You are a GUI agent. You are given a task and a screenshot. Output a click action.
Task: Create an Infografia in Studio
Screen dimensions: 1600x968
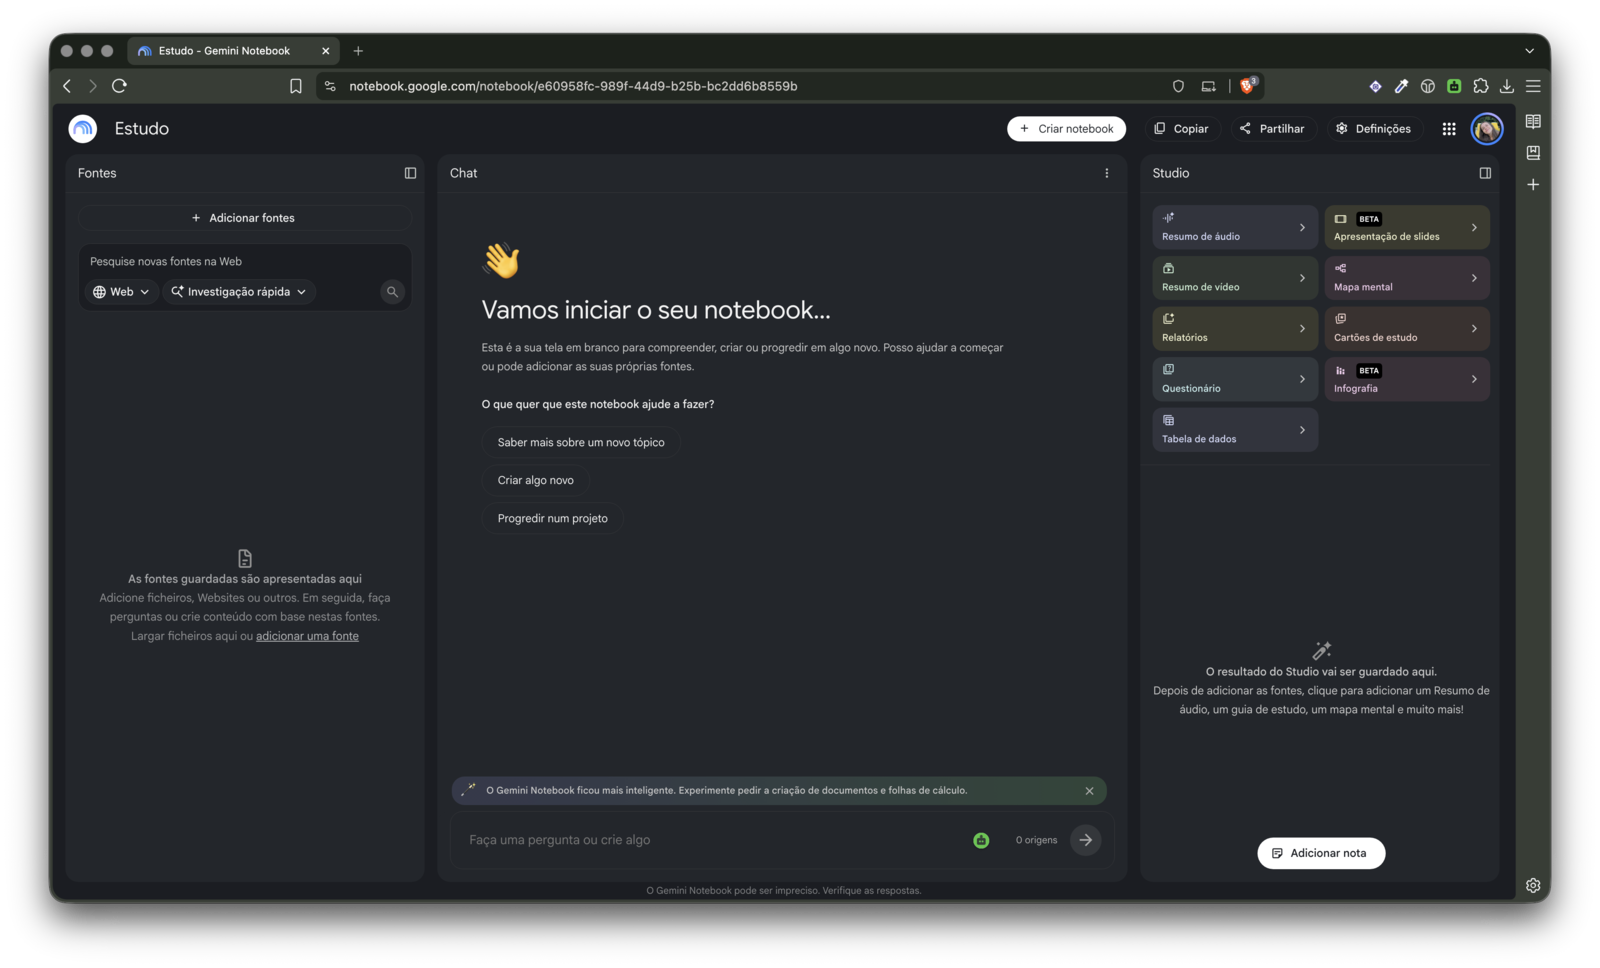click(x=1407, y=379)
